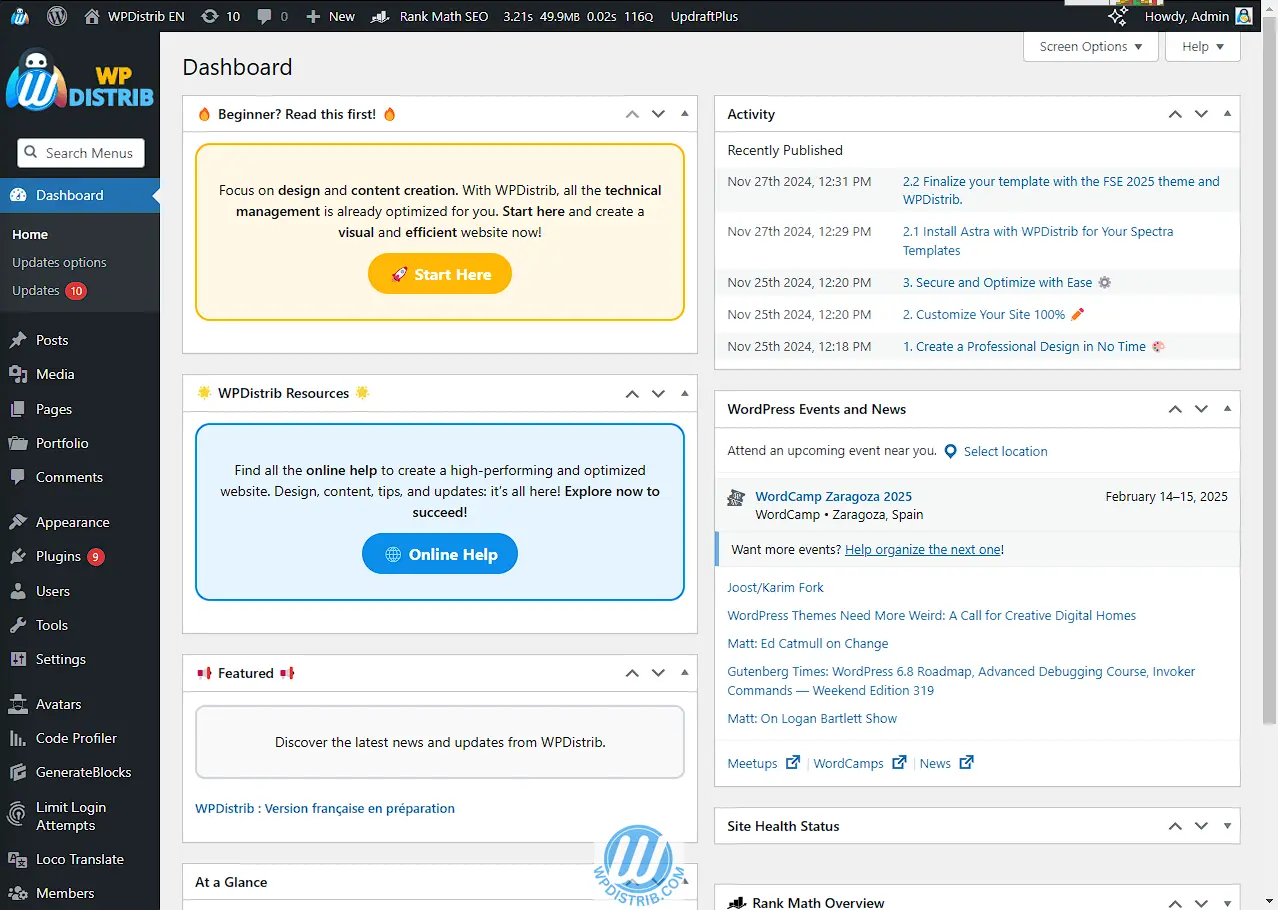The image size is (1278, 910).
Task: Move the WPDistrib Resources panel up
Action: click(x=632, y=393)
